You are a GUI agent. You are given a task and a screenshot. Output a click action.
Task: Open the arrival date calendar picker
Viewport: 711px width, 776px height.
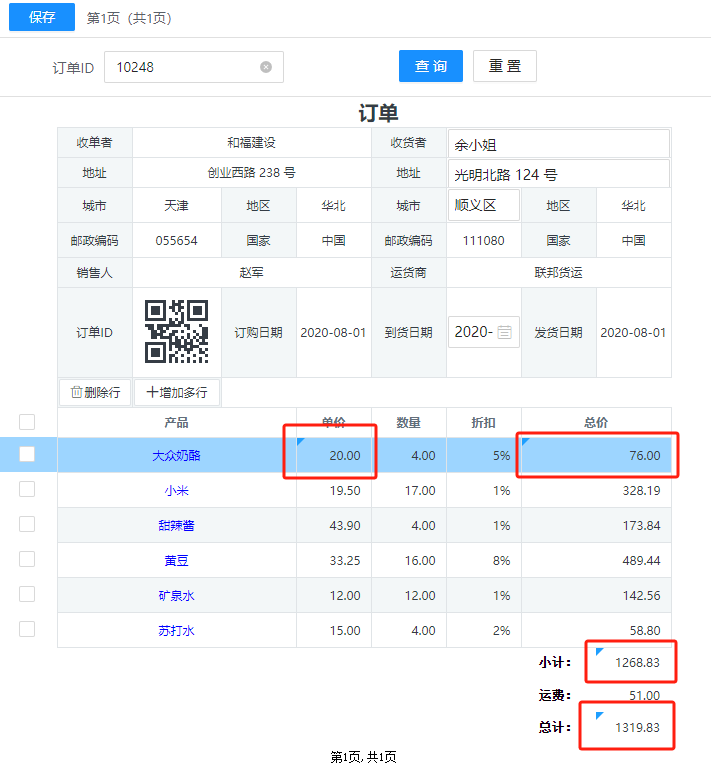[x=505, y=332]
